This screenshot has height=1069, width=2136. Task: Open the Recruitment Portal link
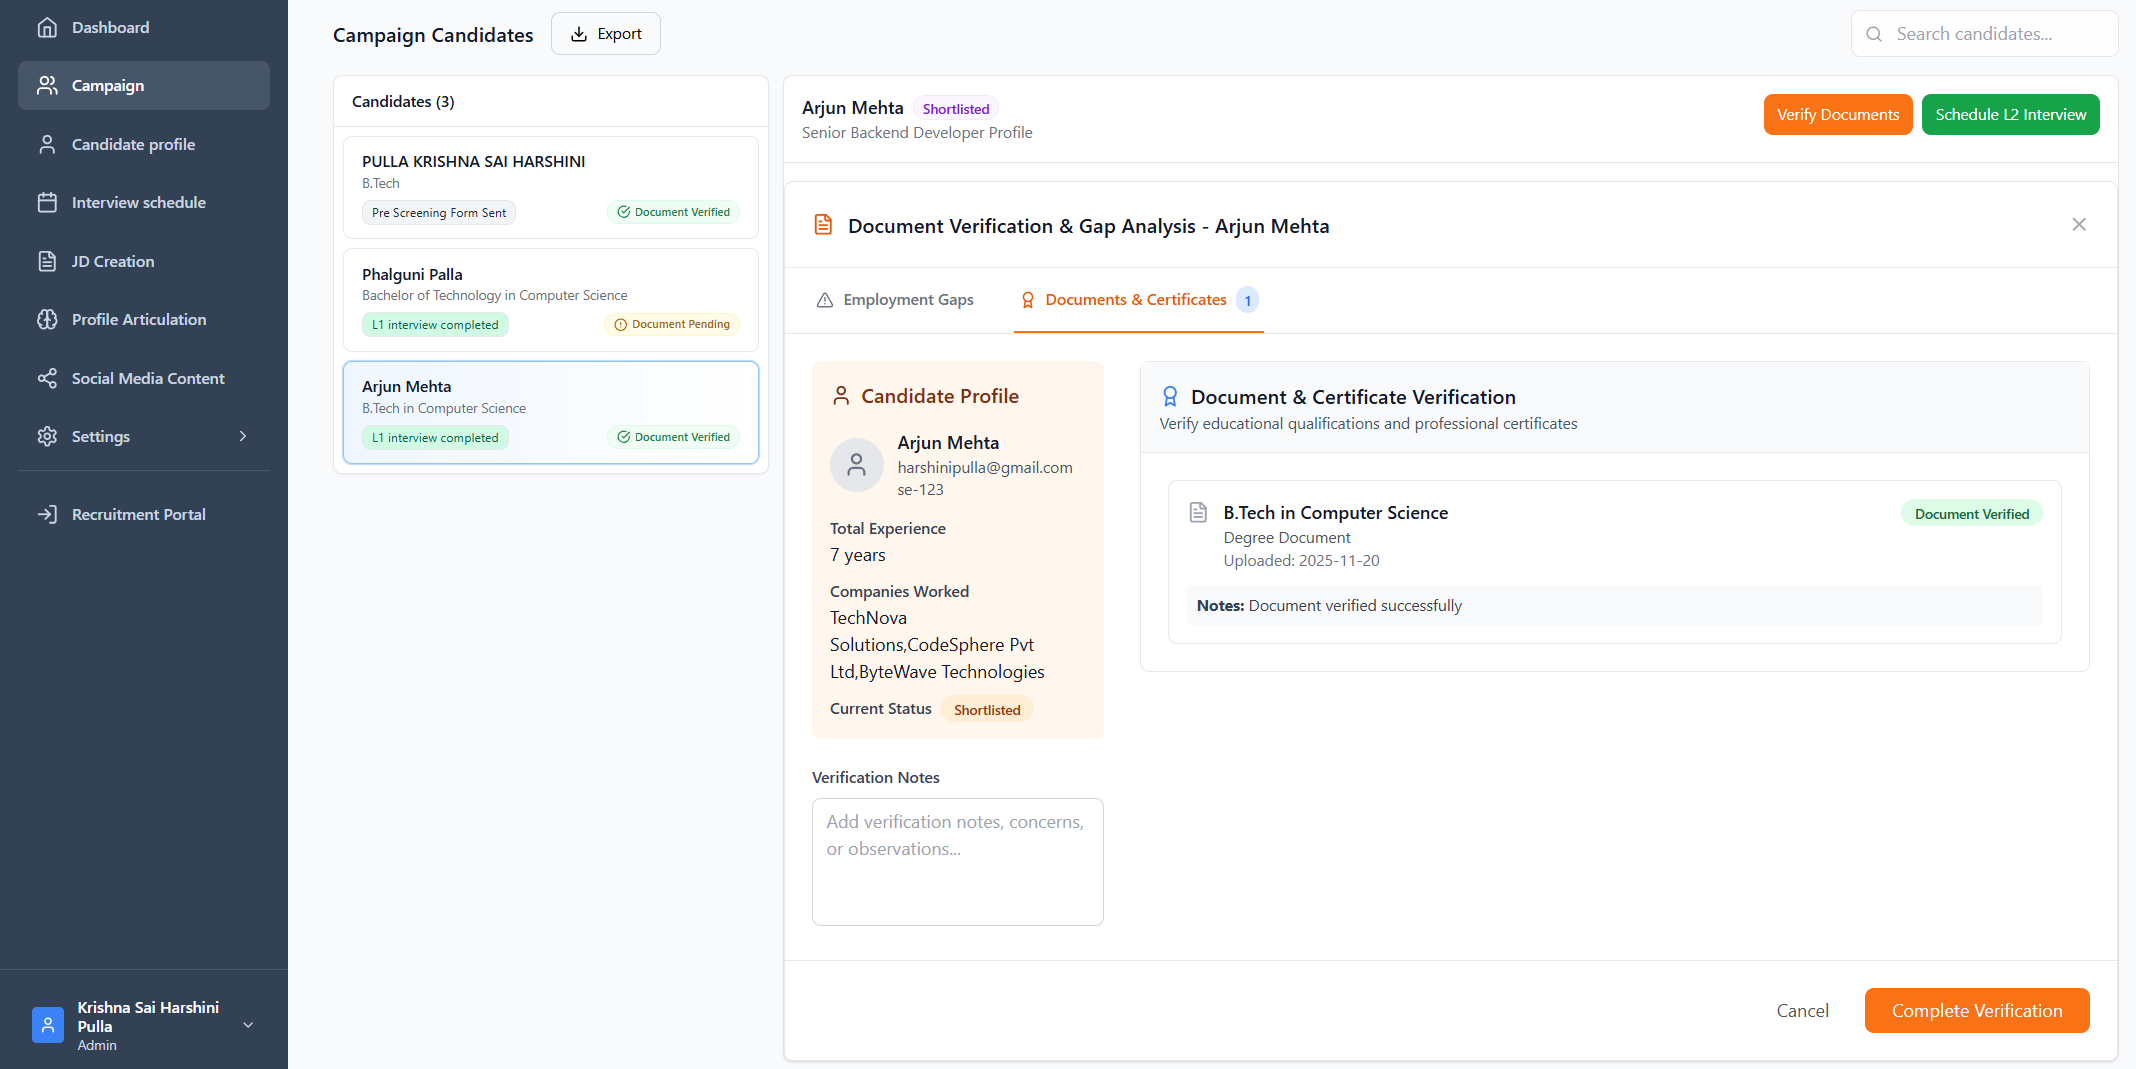144,514
